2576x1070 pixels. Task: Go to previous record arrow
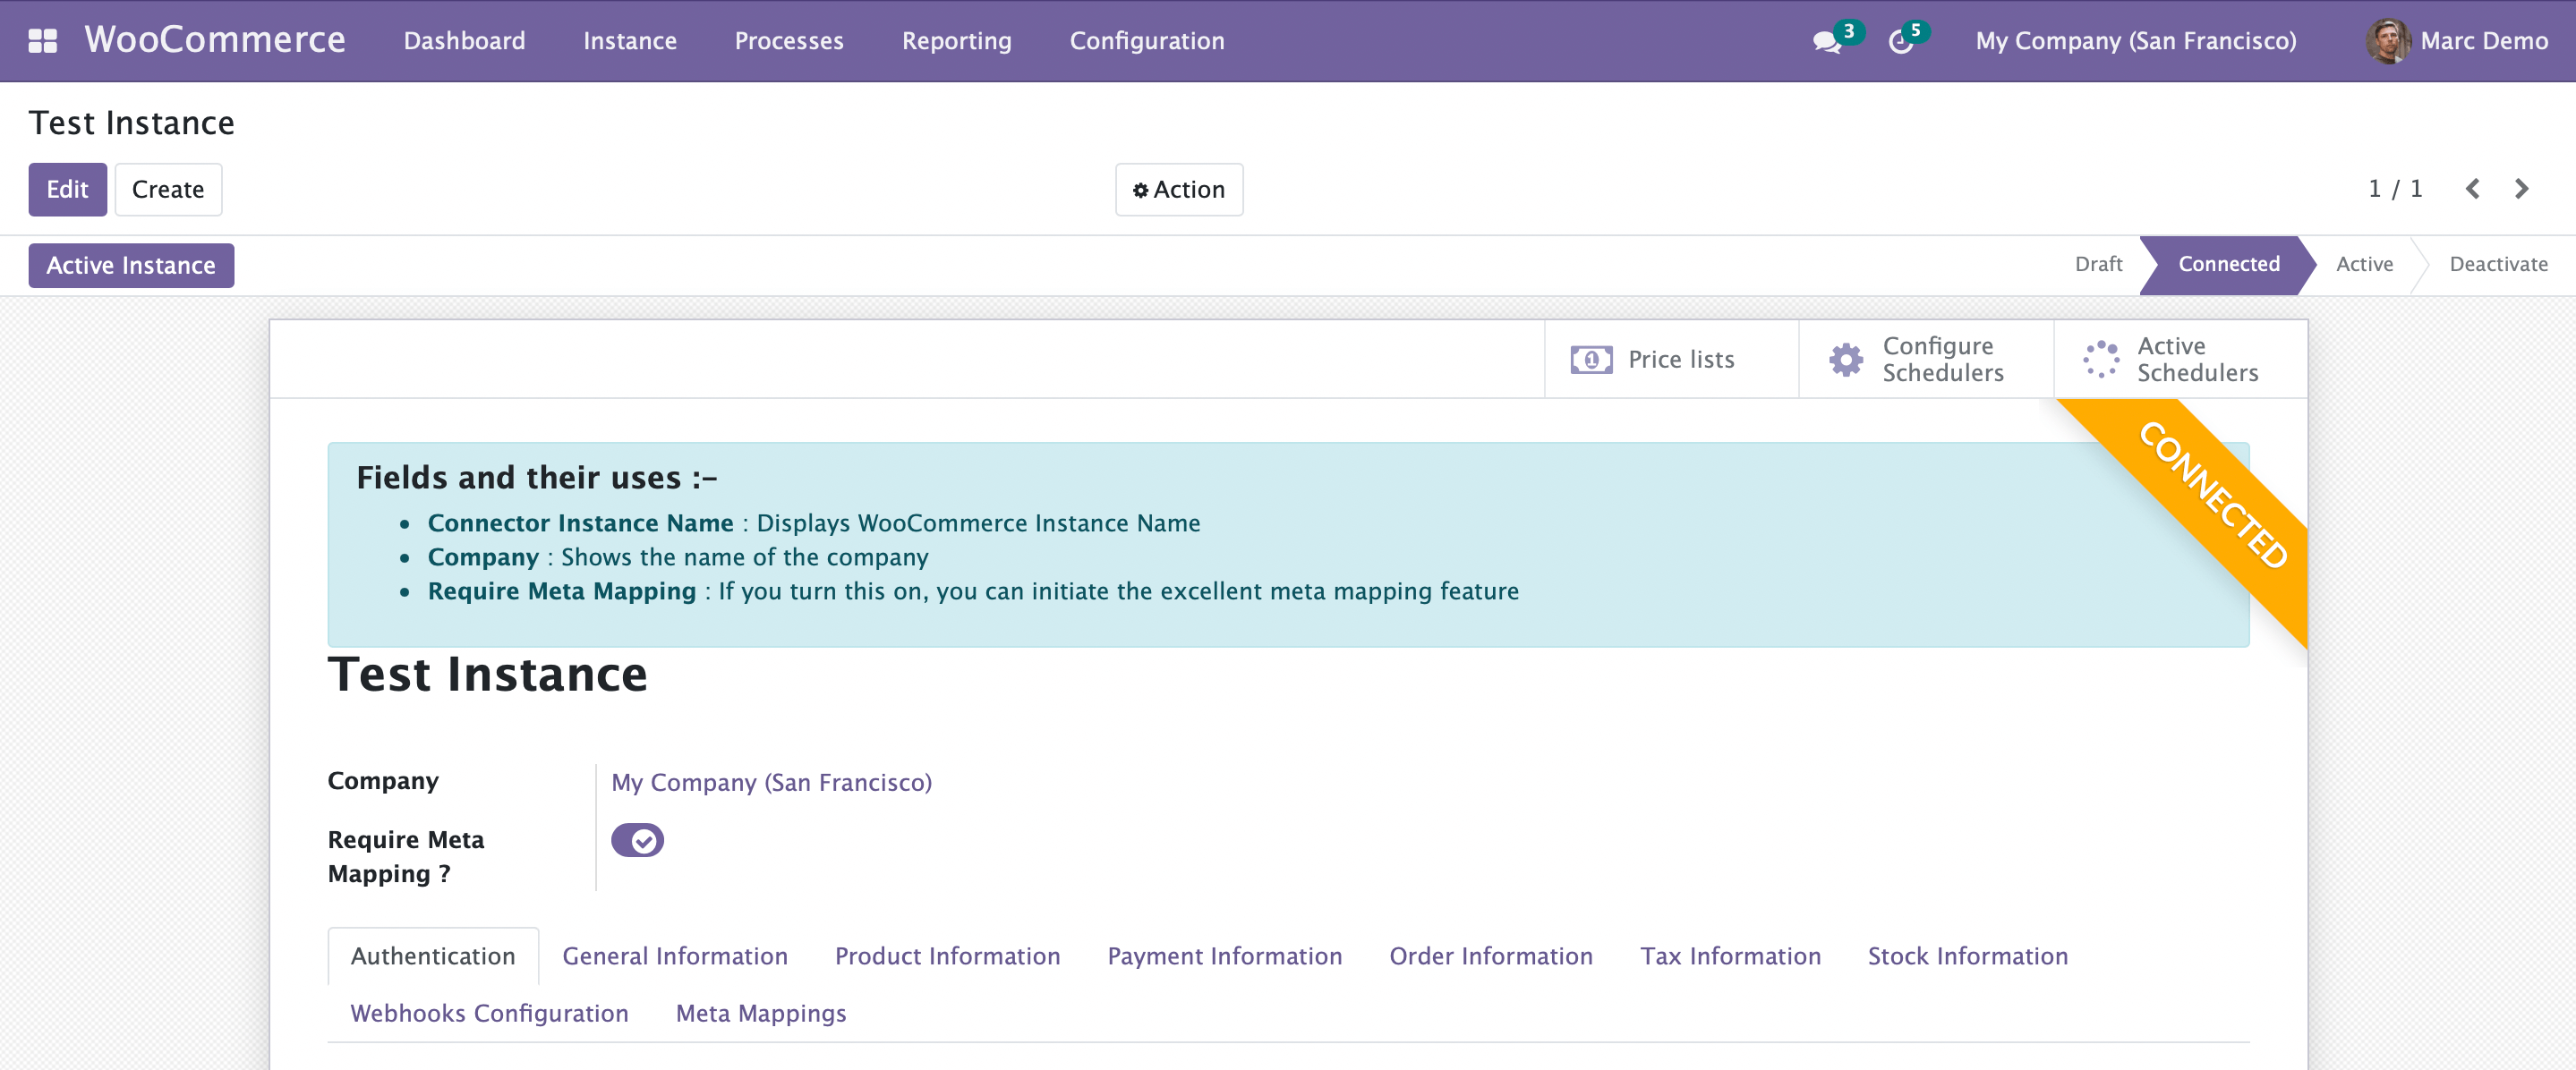tap(2472, 189)
